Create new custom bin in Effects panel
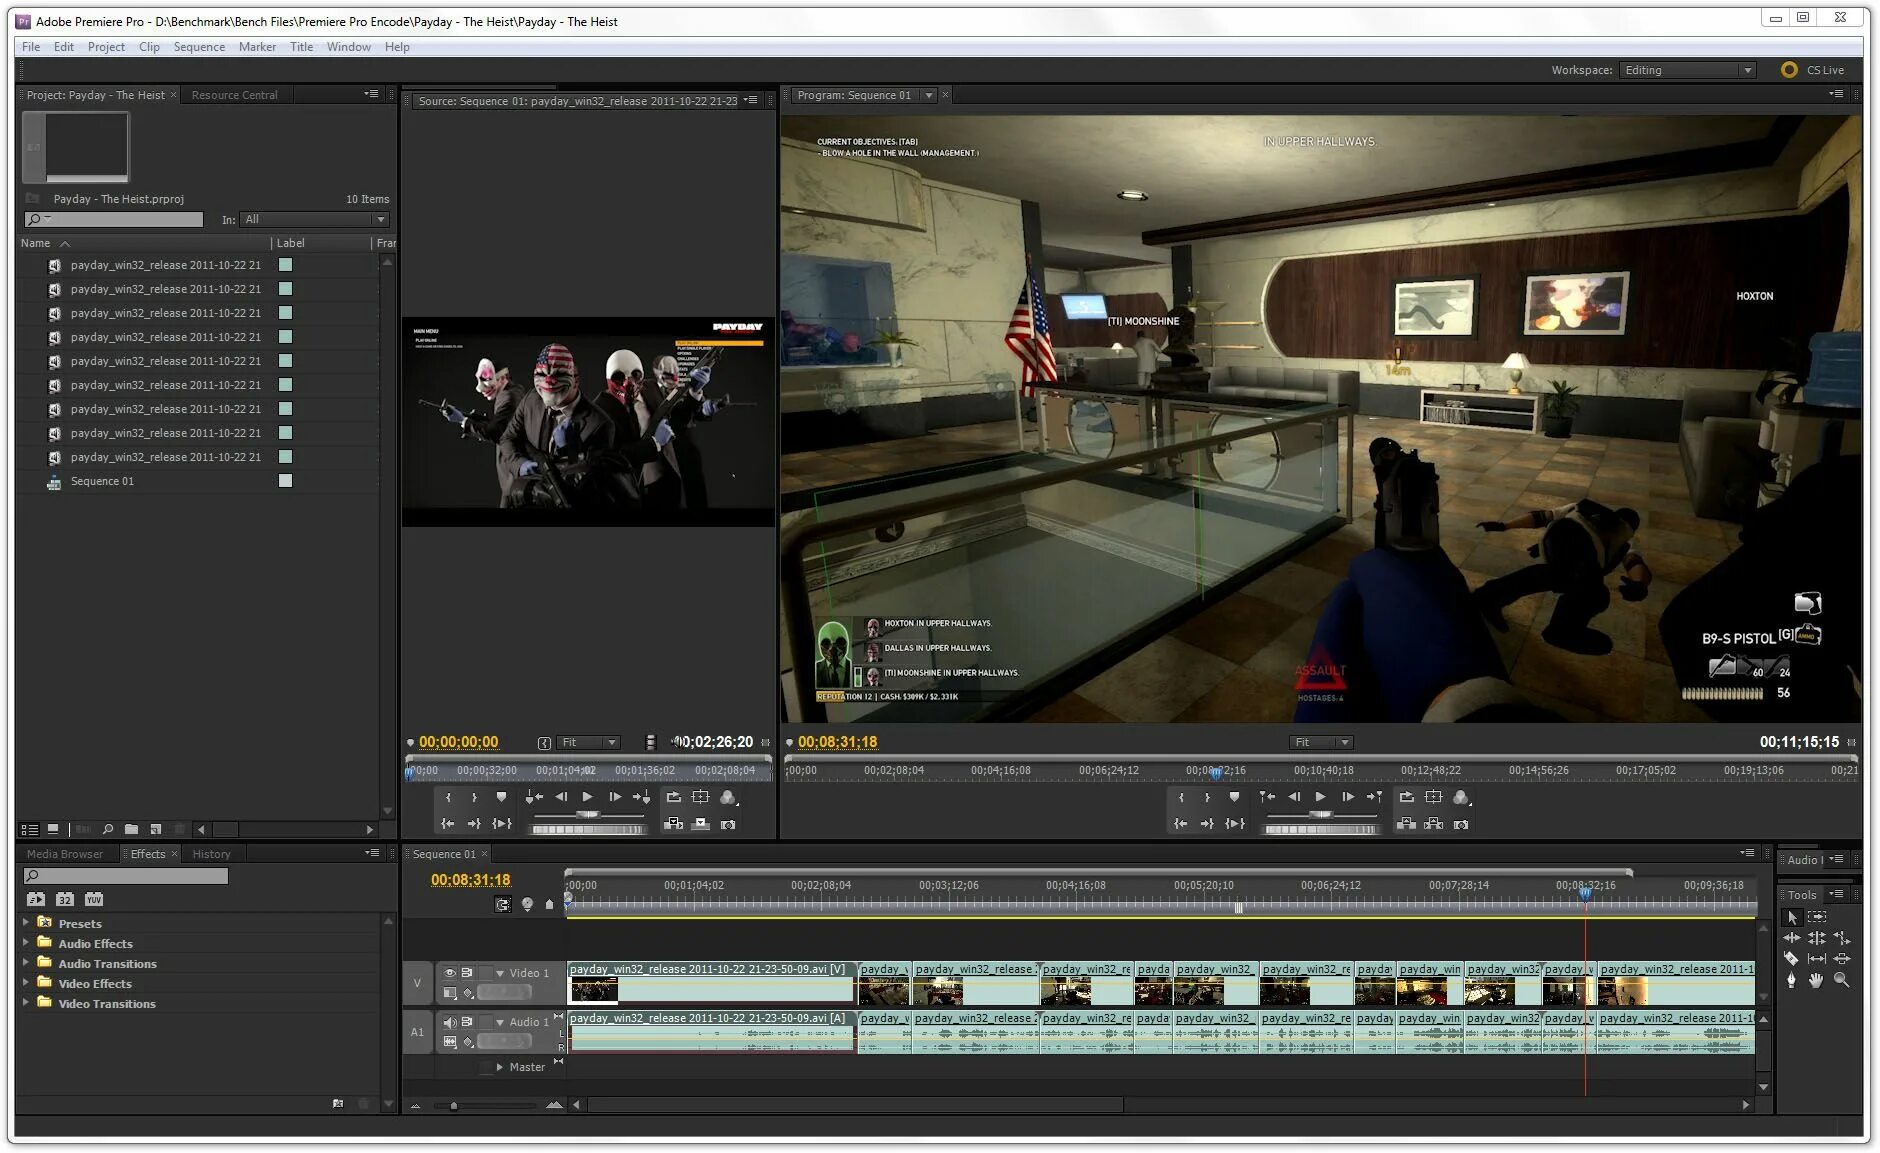 pyautogui.click(x=338, y=1104)
